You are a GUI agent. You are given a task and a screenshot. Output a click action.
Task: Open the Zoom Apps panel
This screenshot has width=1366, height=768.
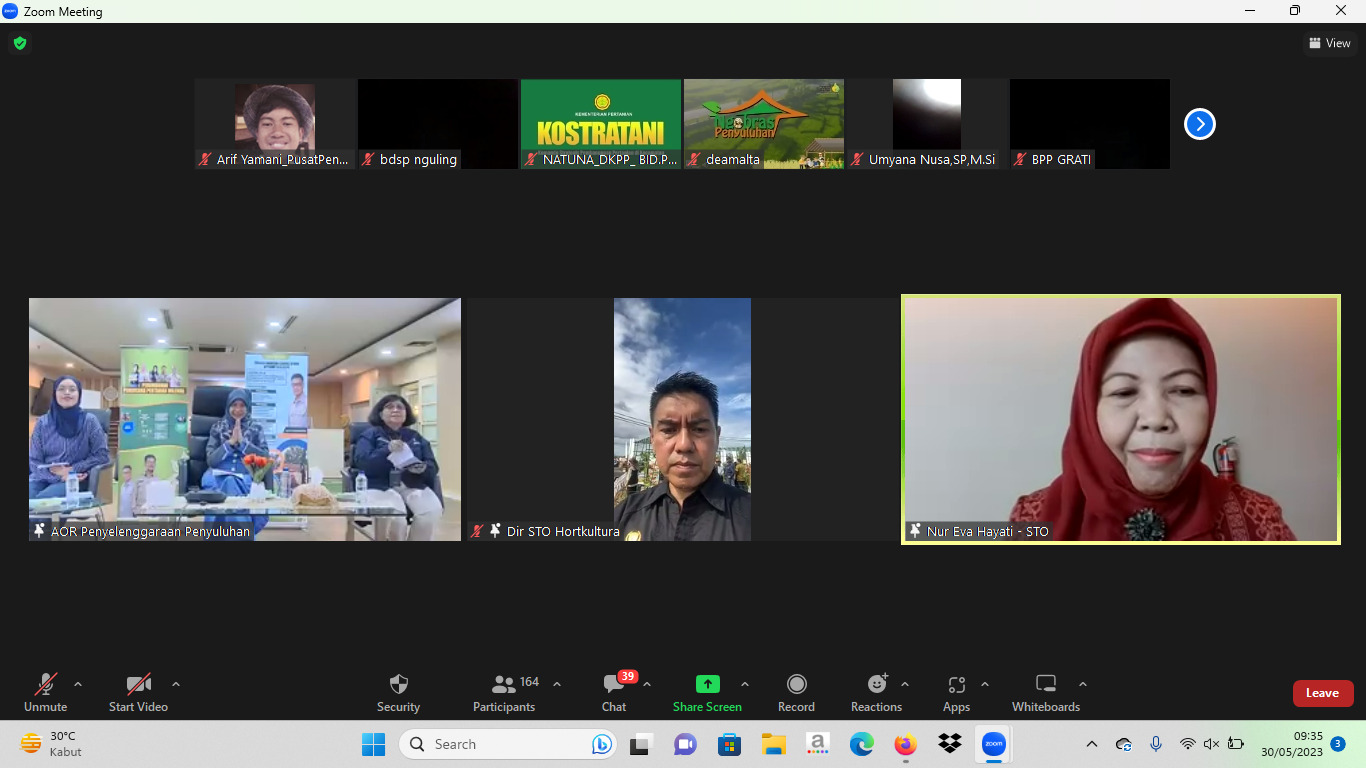click(x=956, y=693)
